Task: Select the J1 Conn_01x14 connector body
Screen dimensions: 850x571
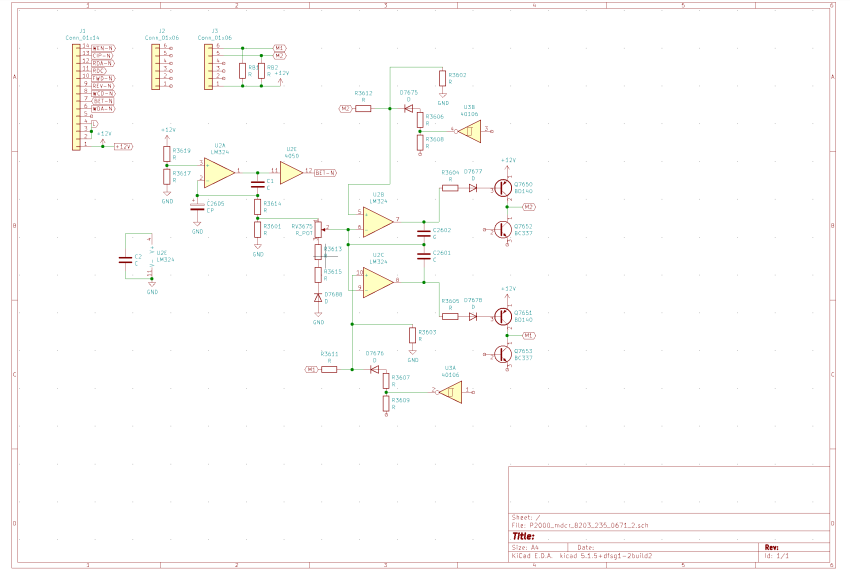Action: (x=76, y=97)
